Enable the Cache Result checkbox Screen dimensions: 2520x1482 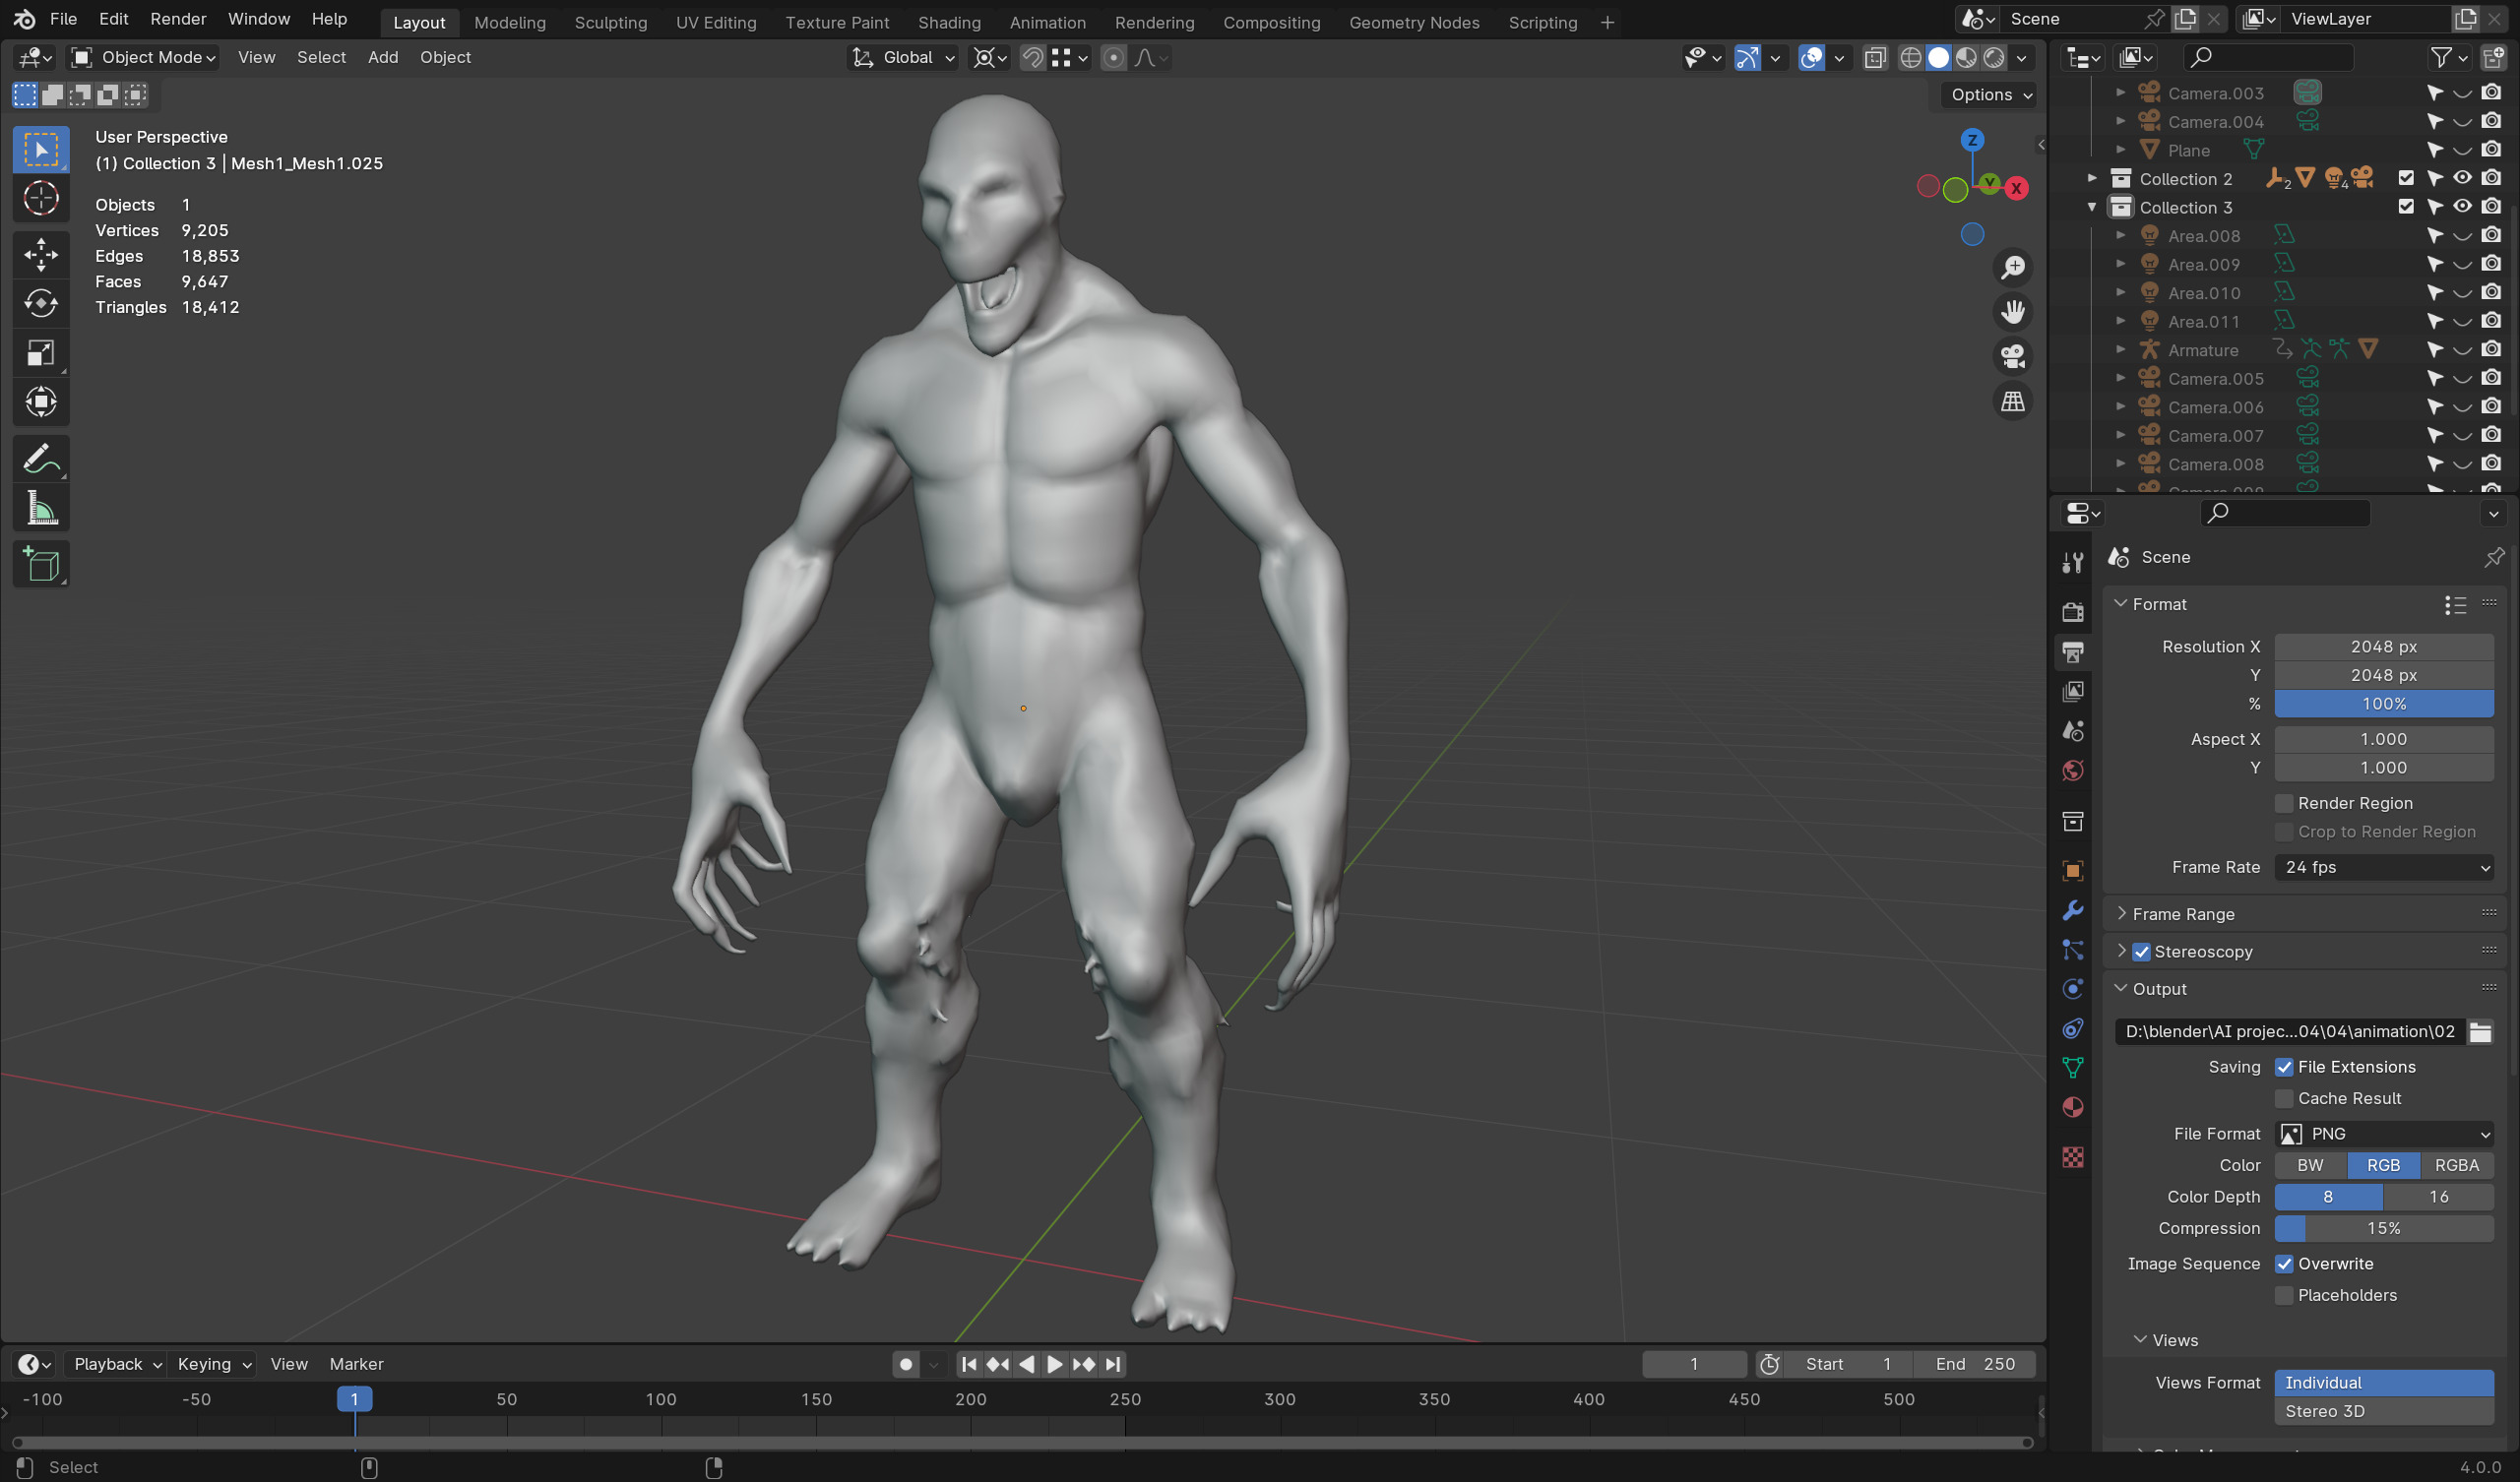(2284, 1098)
